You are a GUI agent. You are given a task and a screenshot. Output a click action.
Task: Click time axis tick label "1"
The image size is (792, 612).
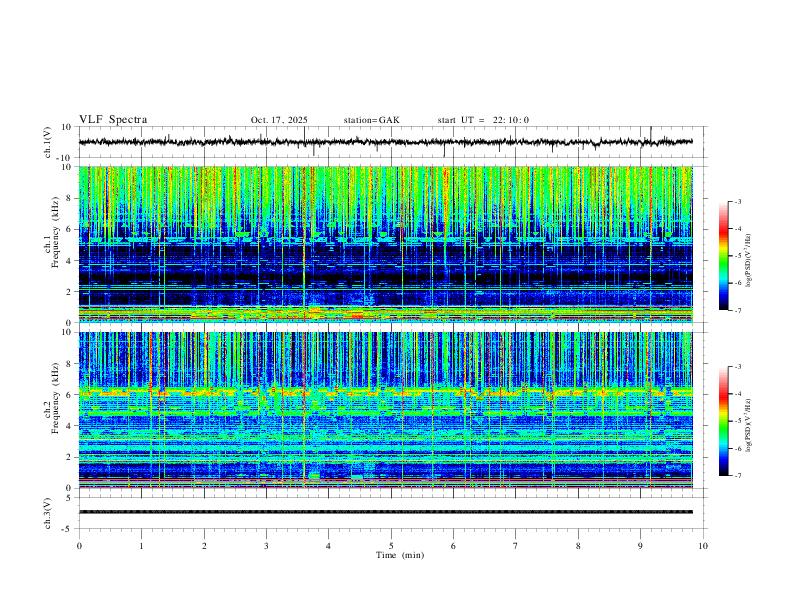click(x=141, y=546)
